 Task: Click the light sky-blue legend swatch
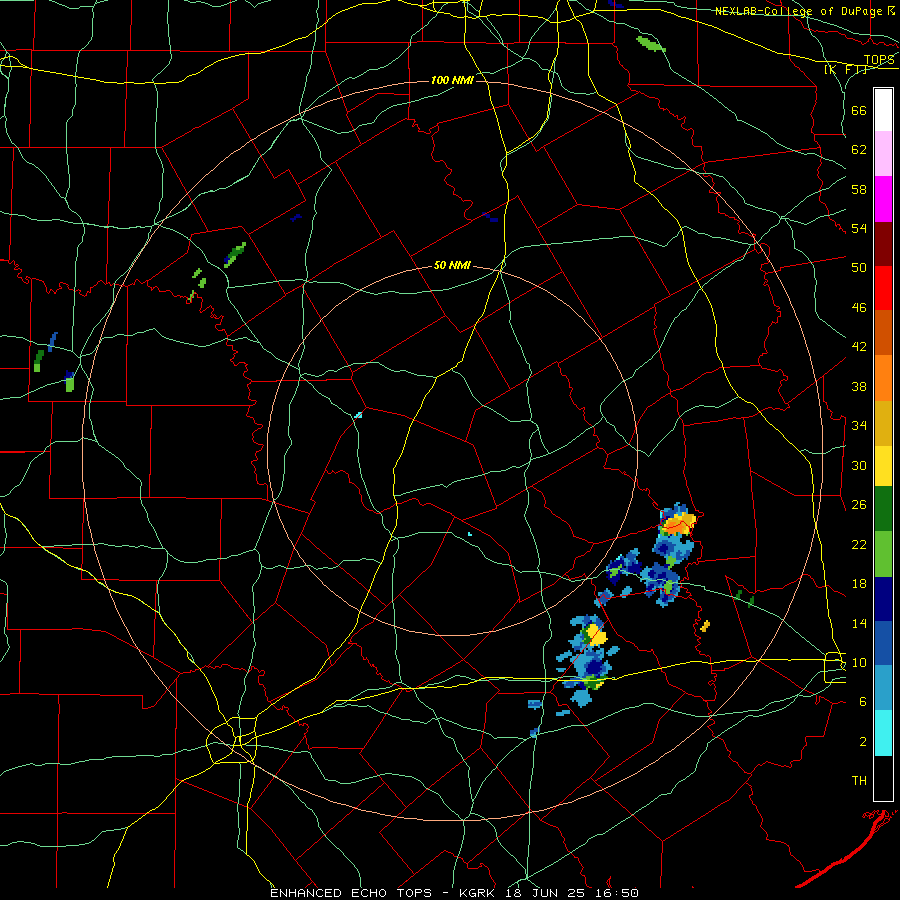point(883,688)
